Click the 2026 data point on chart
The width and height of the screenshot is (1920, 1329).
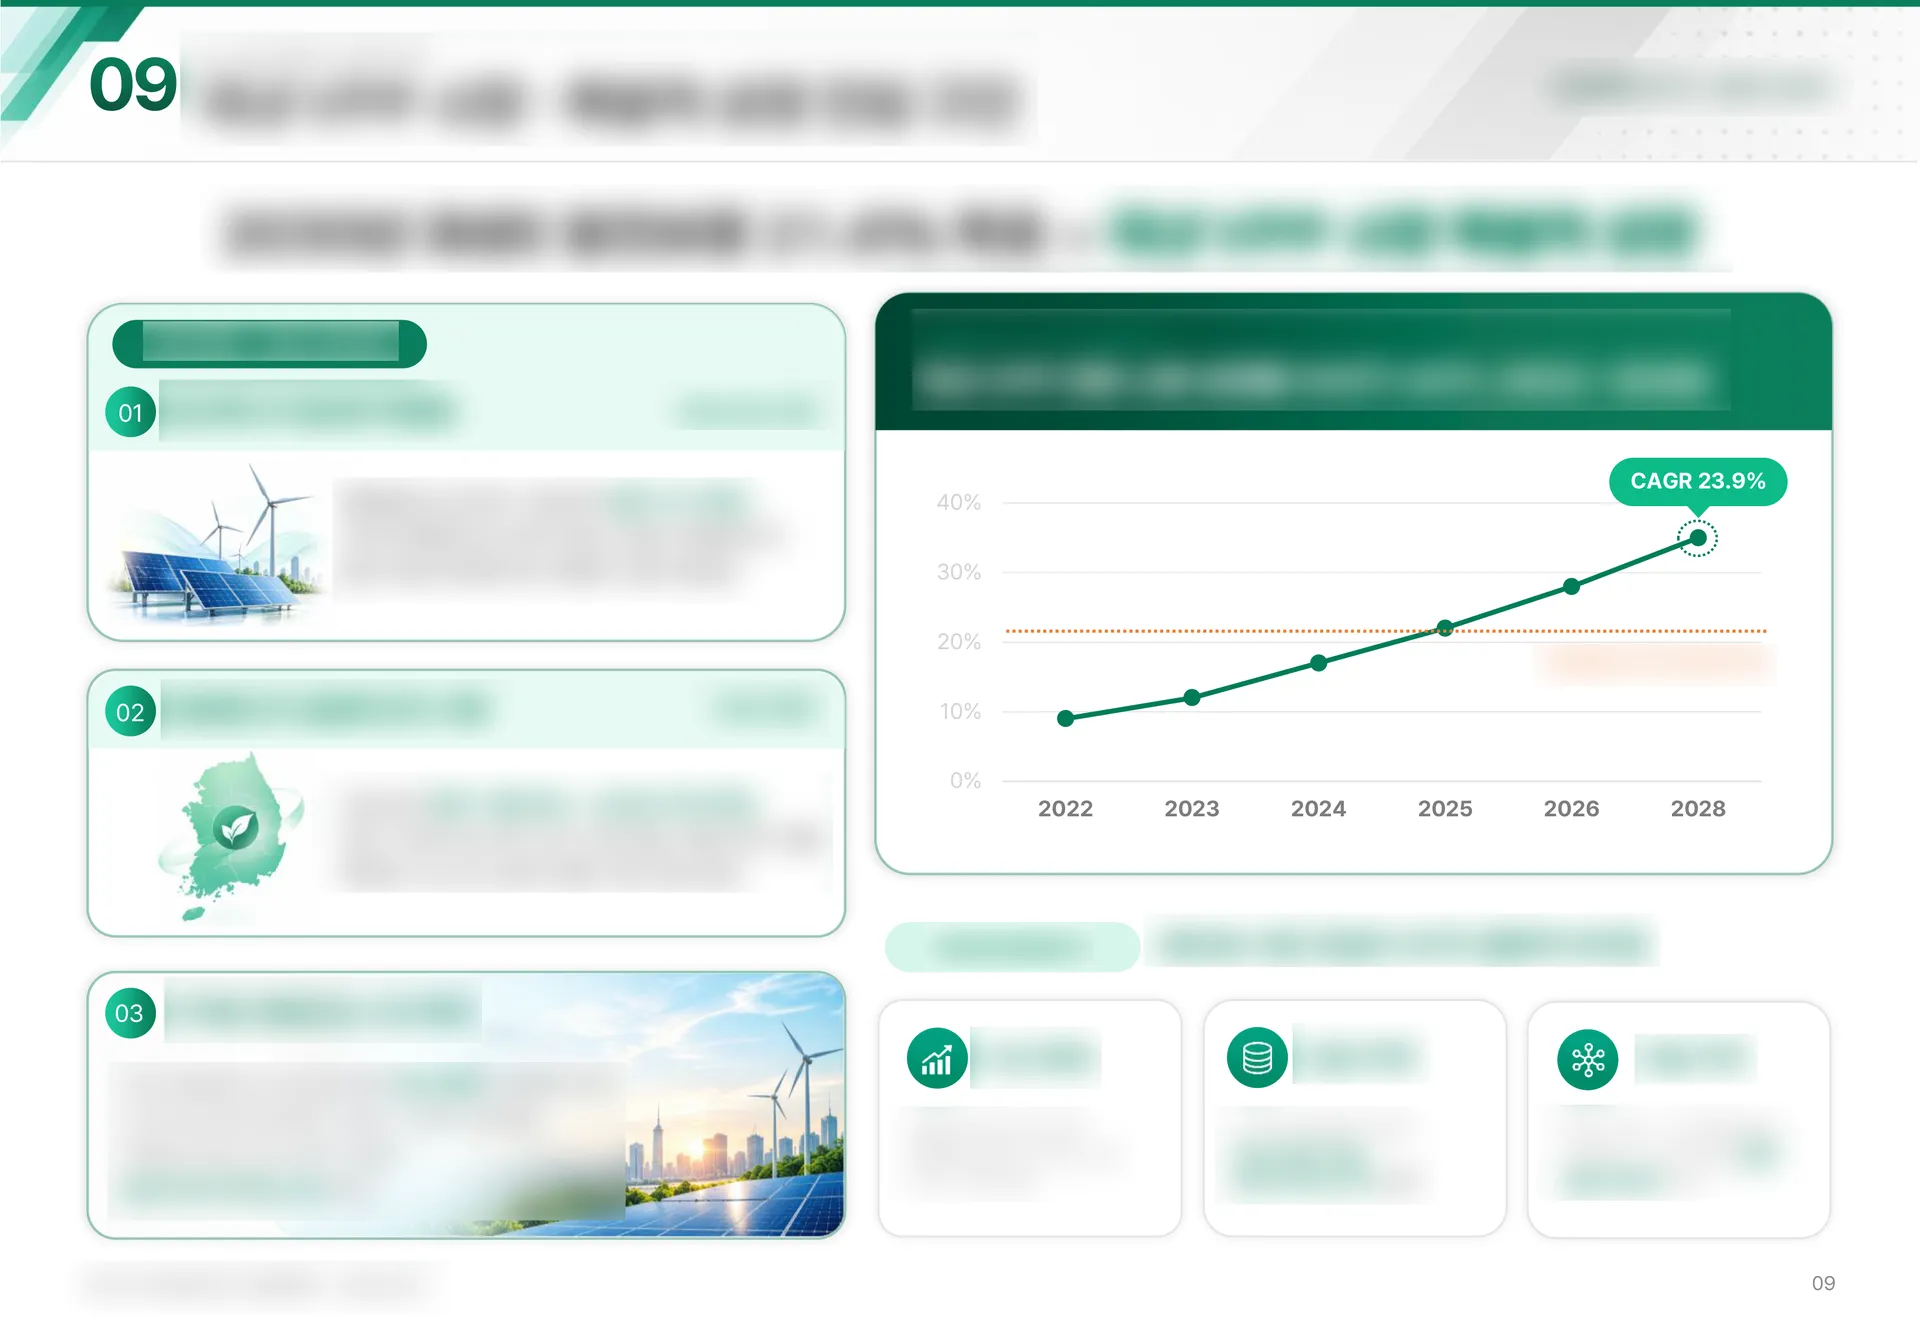coord(1572,586)
